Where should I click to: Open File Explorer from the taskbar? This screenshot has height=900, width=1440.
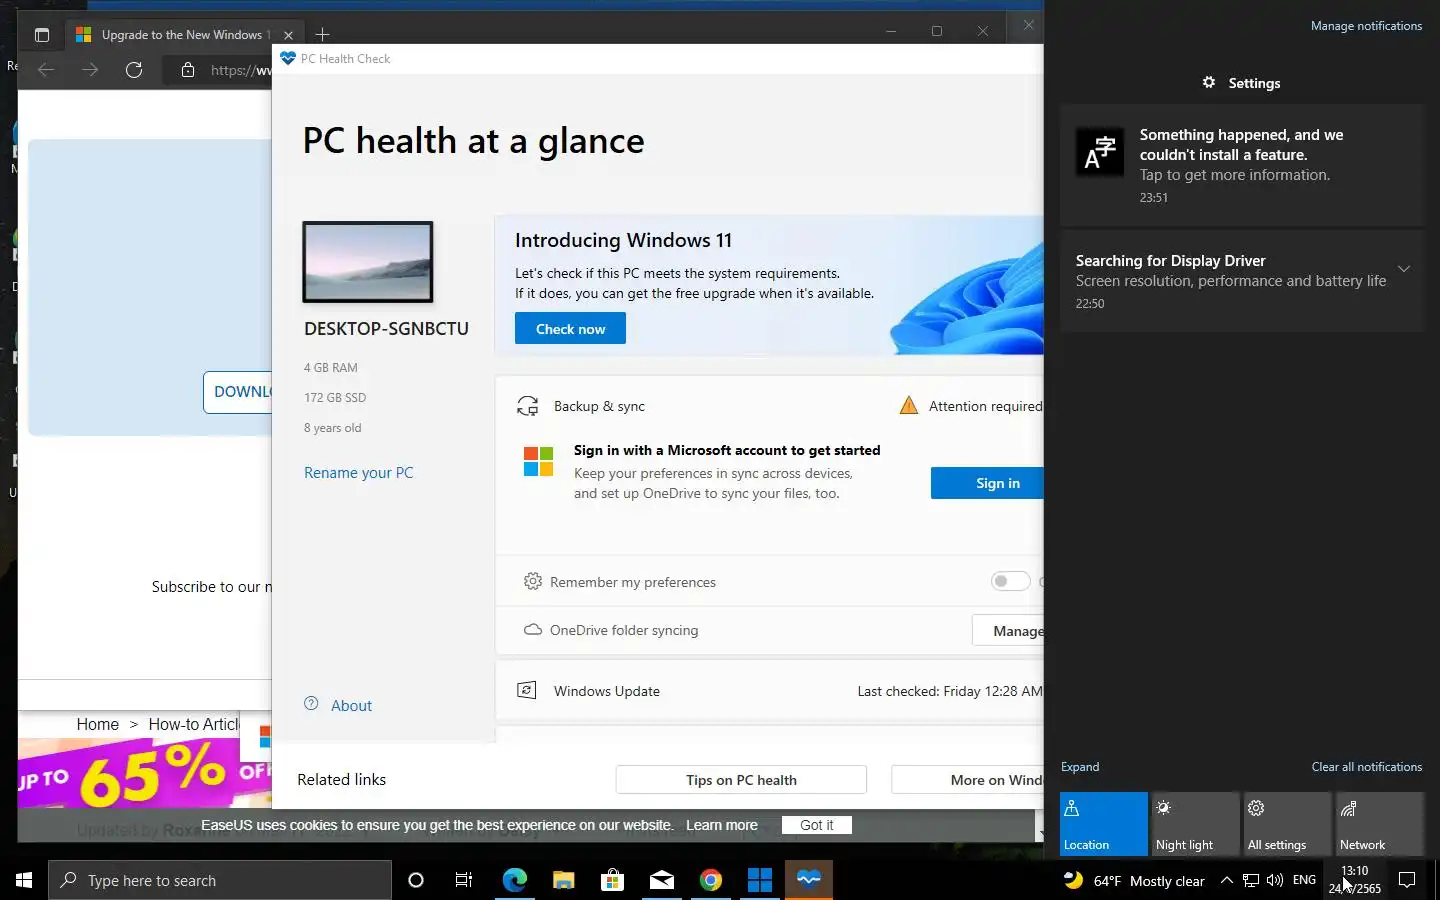(x=564, y=880)
